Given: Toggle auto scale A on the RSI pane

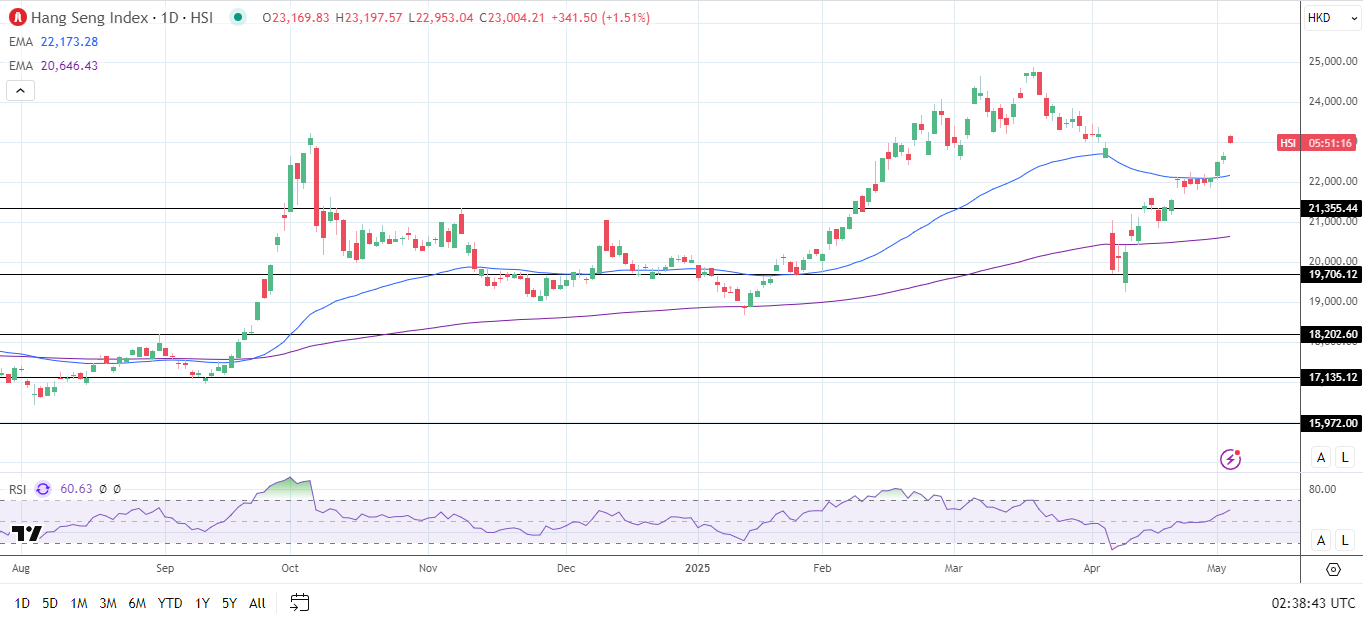Looking at the screenshot, I should pyautogui.click(x=1322, y=540).
